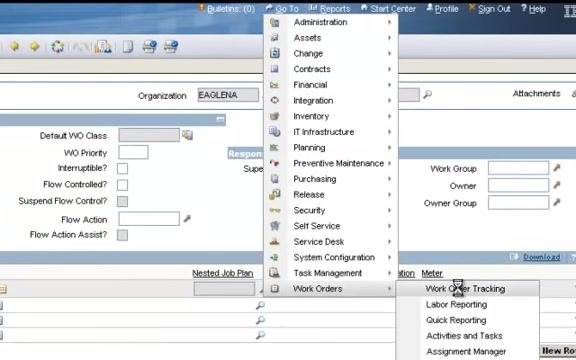Viewport: 576px width, 360px height.
Task: Sort by Nested Job Plan column header
Action: [x=223, y=273]
